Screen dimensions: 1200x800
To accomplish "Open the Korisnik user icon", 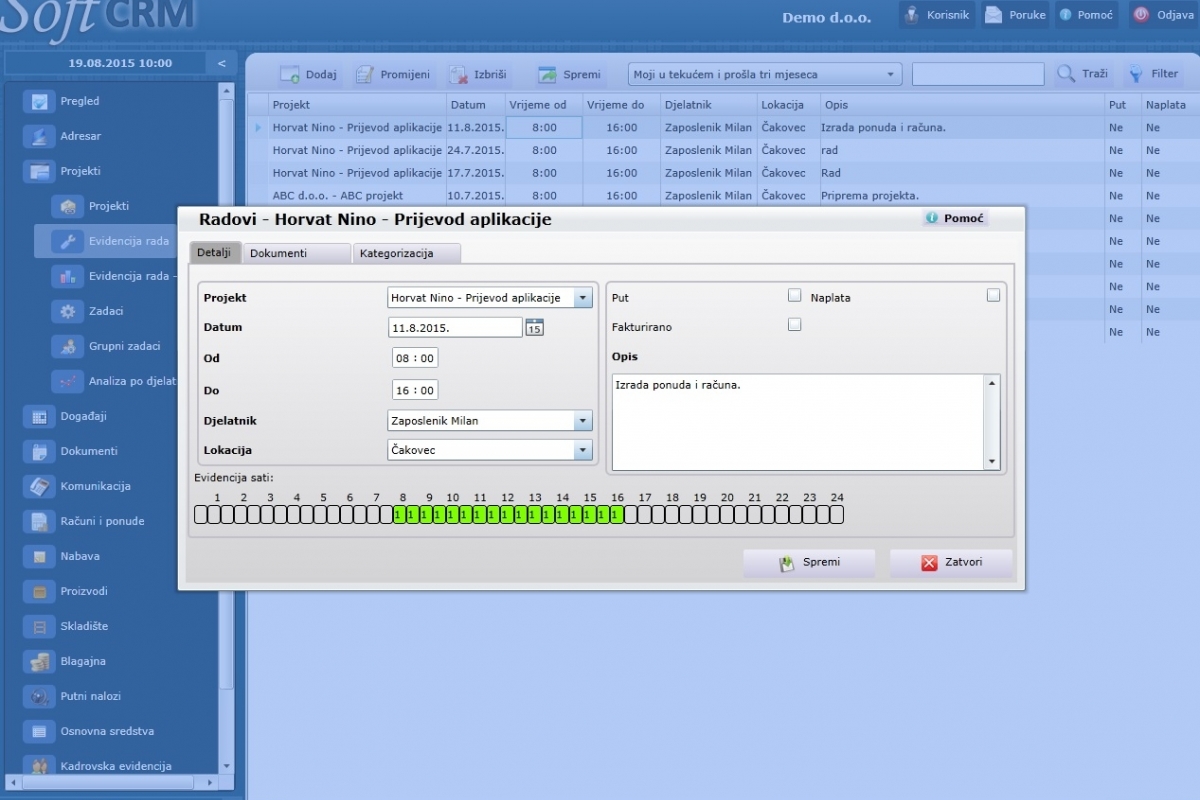I will [911, 14].
